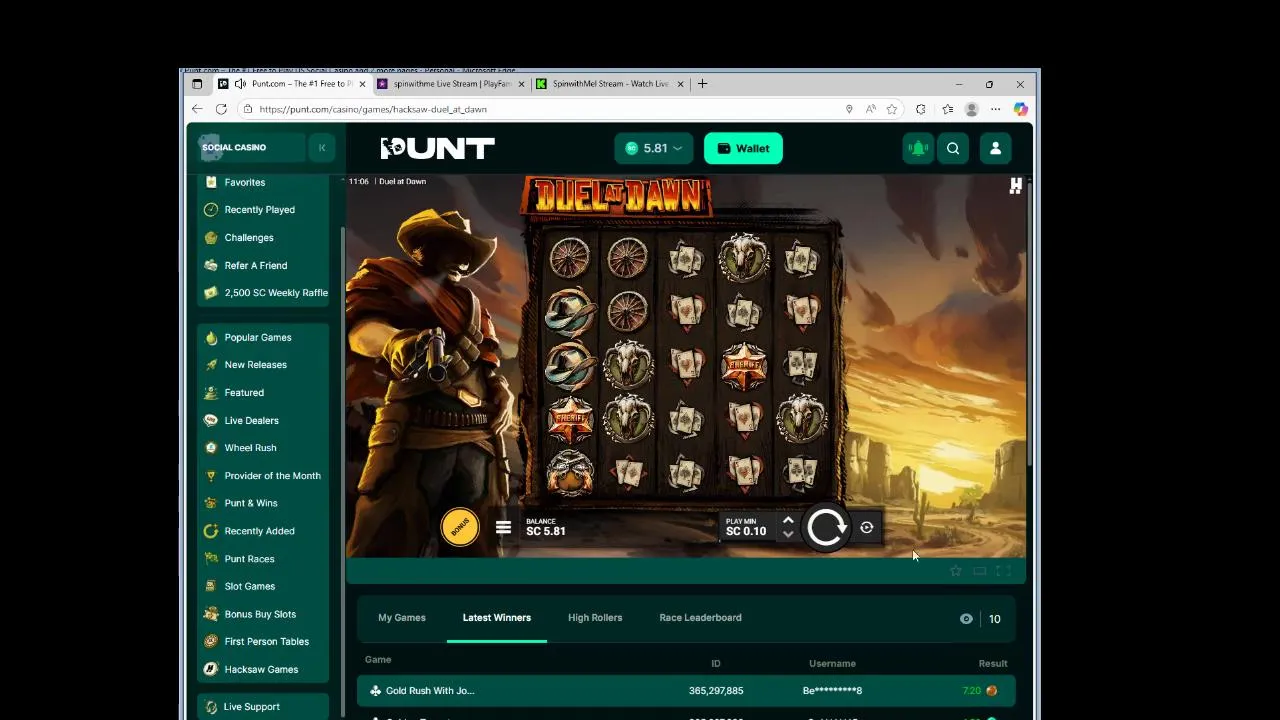Browse Popular Games

click(258, 338)
